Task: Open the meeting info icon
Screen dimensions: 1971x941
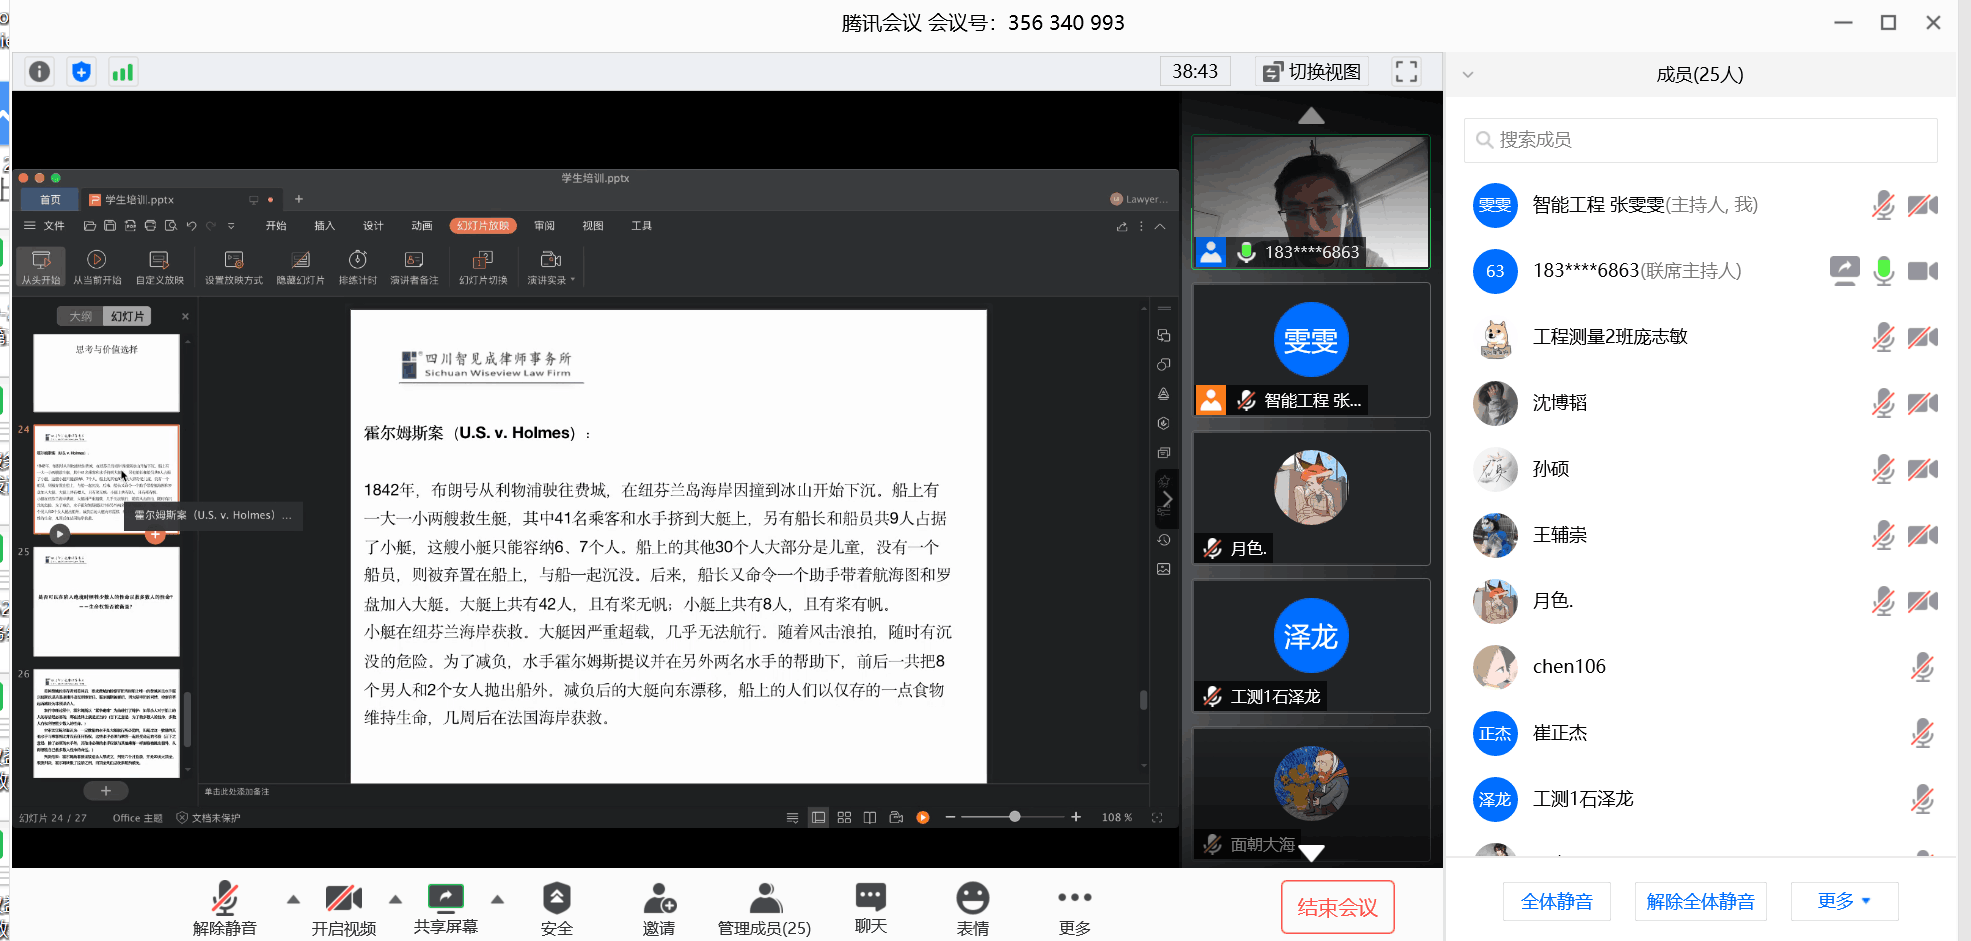Action: tap(39, 72)
